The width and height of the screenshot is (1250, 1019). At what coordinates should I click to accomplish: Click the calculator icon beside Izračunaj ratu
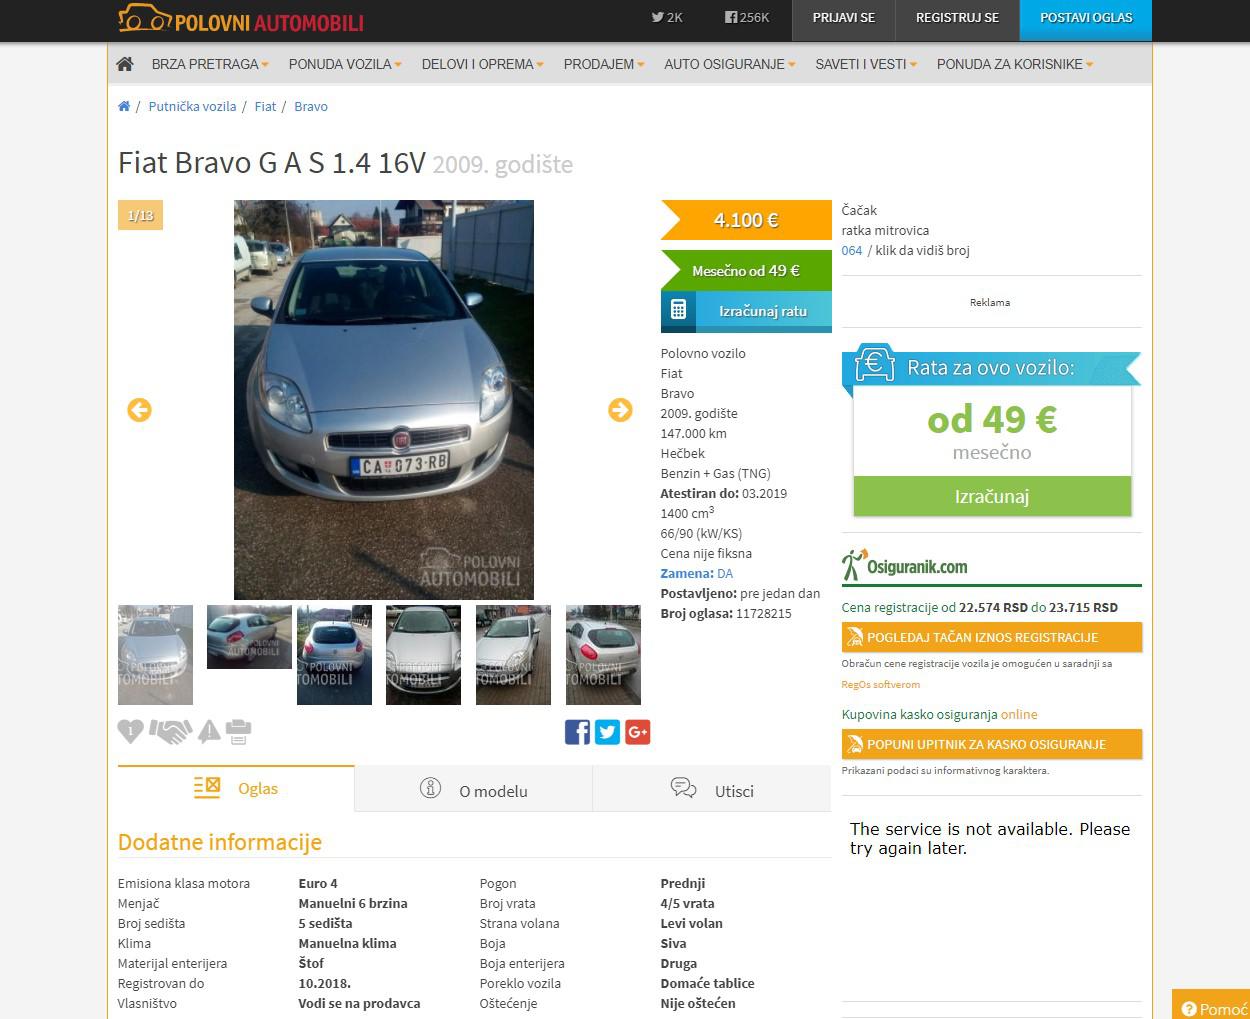[x=678, y=310]
